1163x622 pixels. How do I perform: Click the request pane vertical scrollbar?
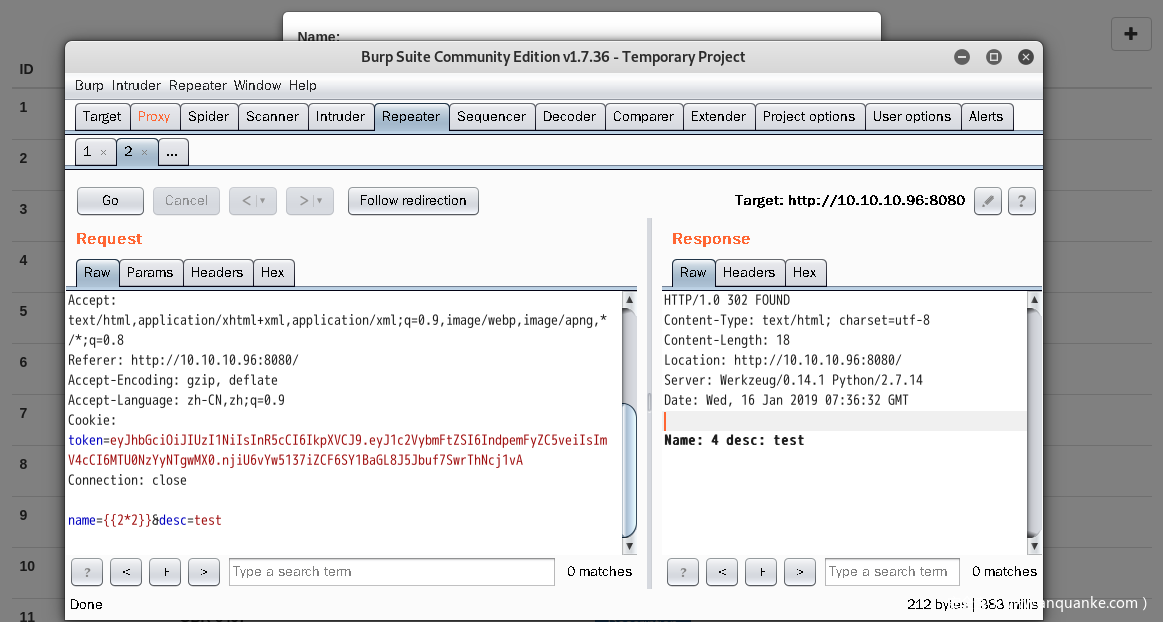(629, 470)
